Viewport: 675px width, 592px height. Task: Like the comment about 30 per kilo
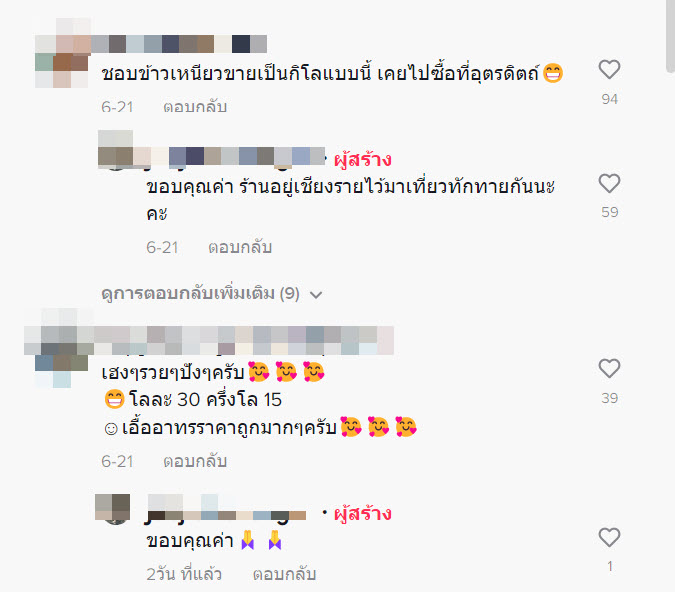click(x=609, y=369)
